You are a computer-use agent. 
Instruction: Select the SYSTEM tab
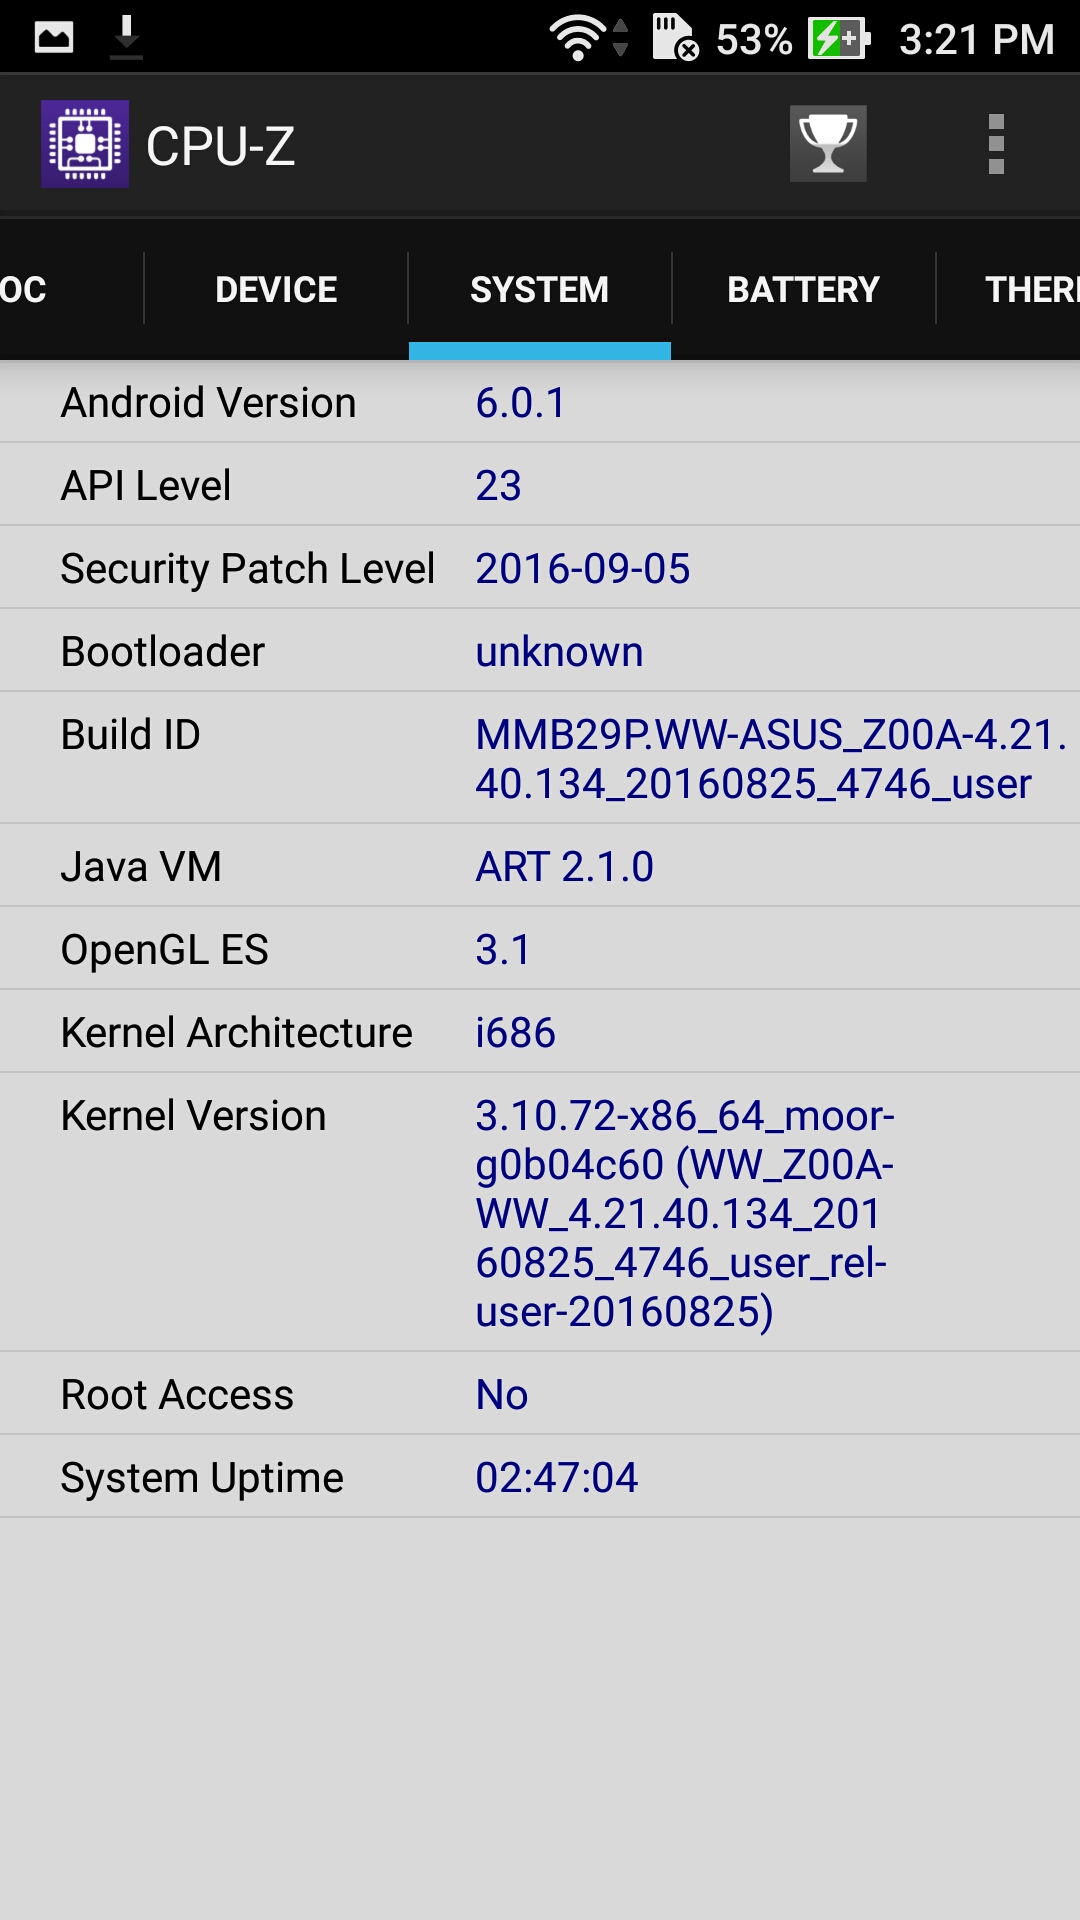click(540, 289)
